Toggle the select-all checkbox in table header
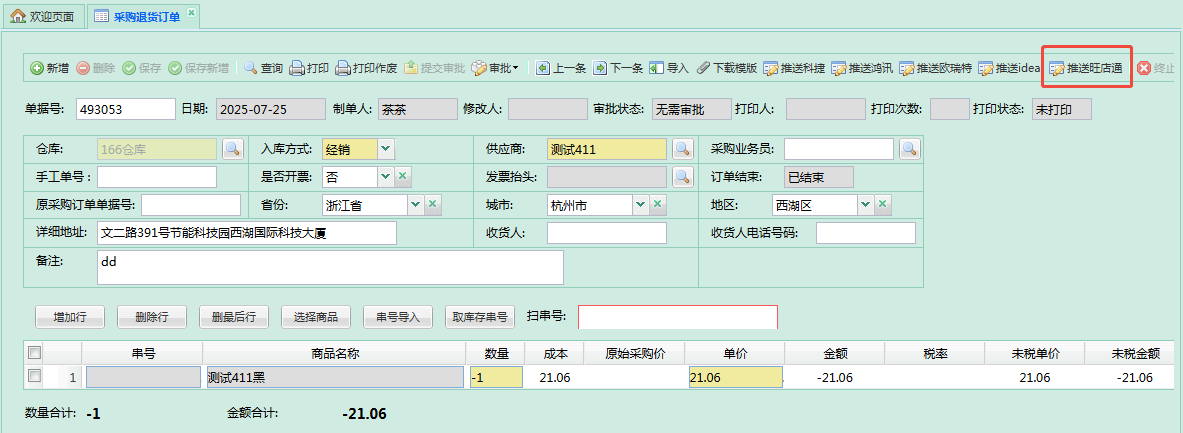This screenshot has height=433, width=1183. 35,352
